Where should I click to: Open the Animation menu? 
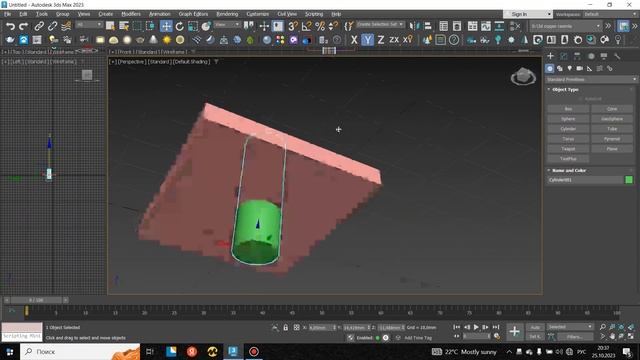pyautogui.click(x=159, y=14)
